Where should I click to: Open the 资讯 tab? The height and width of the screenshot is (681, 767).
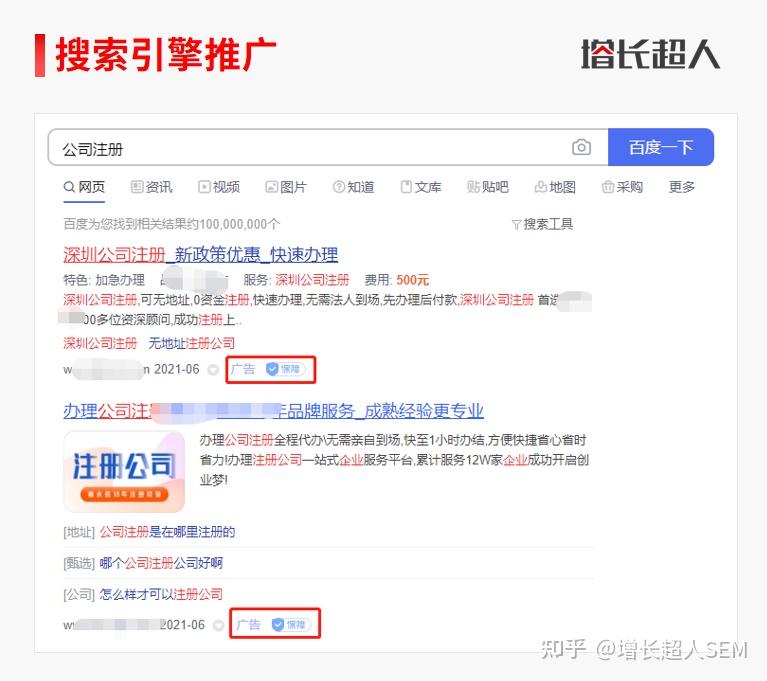pyautogui.click(x=152, y=187)
